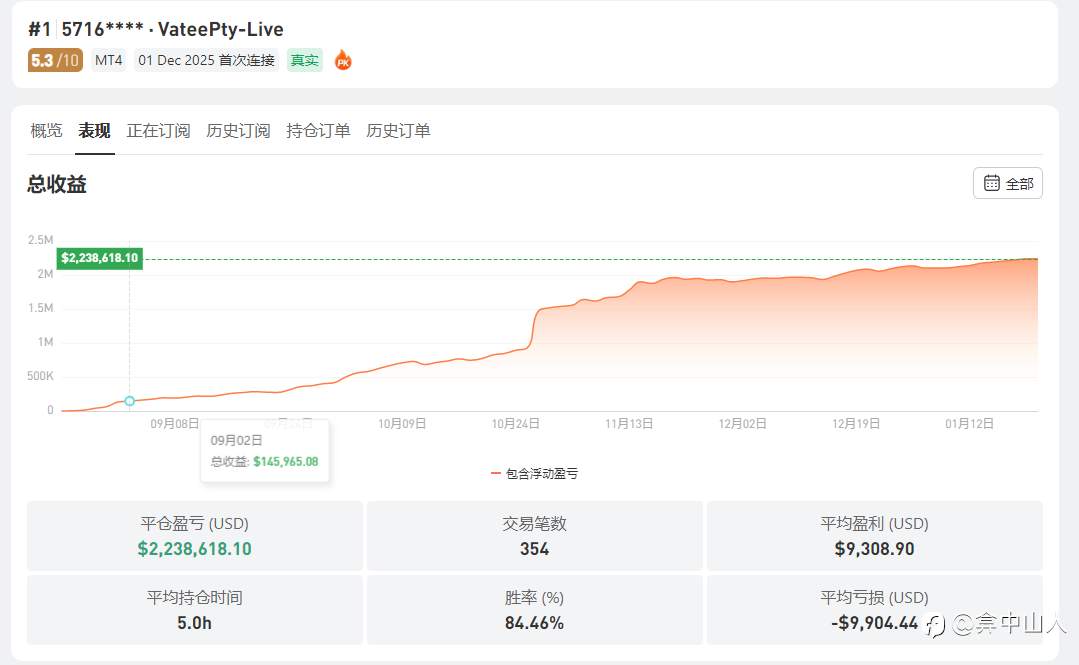
Task: Switch to the 正在订阅 tab
Action: [x=158, y=131]
